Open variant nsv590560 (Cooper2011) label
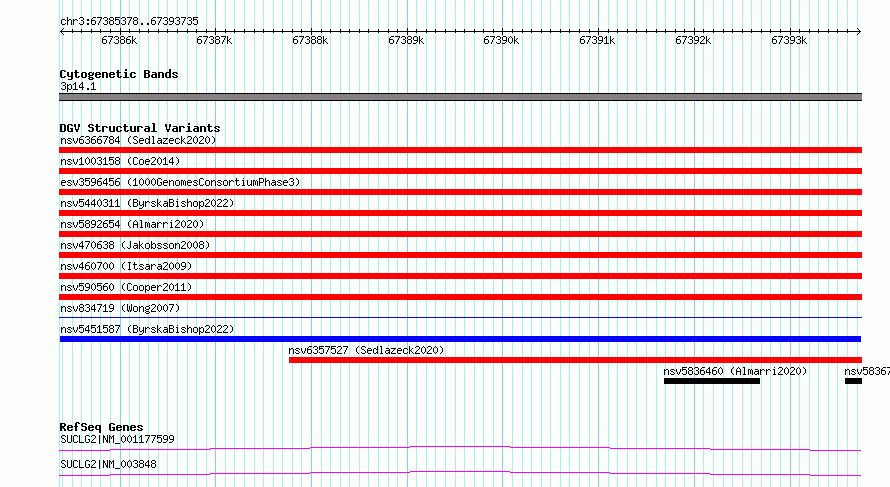The image size is (890, 487). tap(126, 287)
